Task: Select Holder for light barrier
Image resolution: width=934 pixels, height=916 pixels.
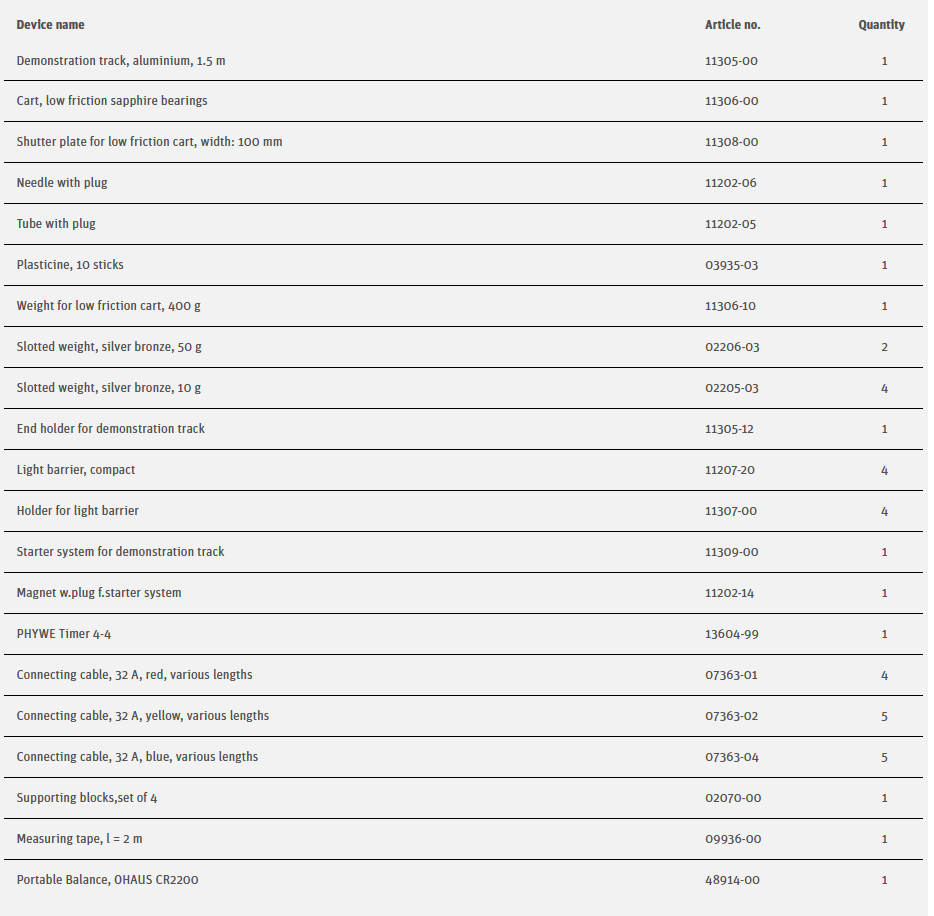Action: (78, 511)
